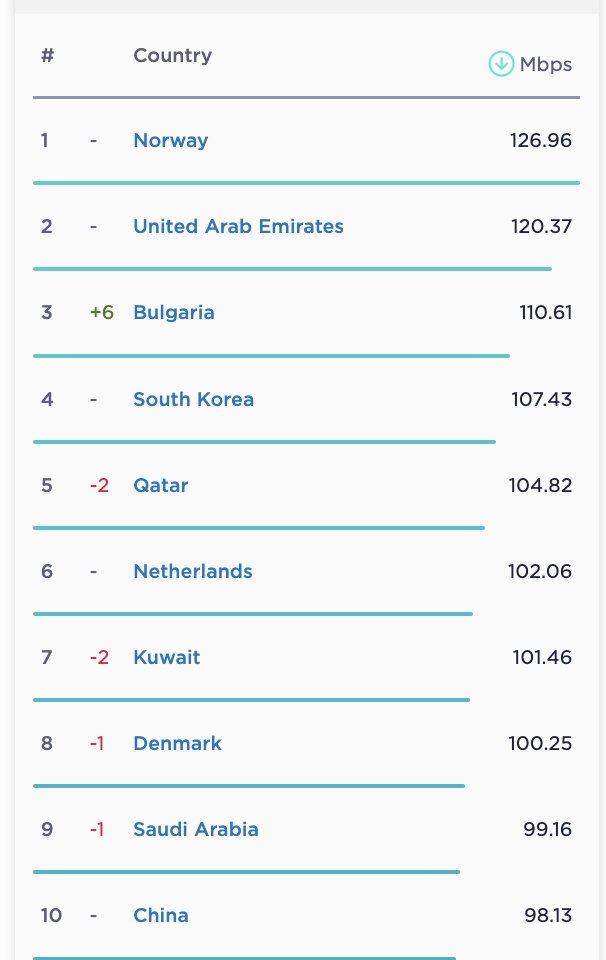The width and height of the screenshot is (606, 960).
Task: Open the United Arab Emirates link
Action: point(238,226)
